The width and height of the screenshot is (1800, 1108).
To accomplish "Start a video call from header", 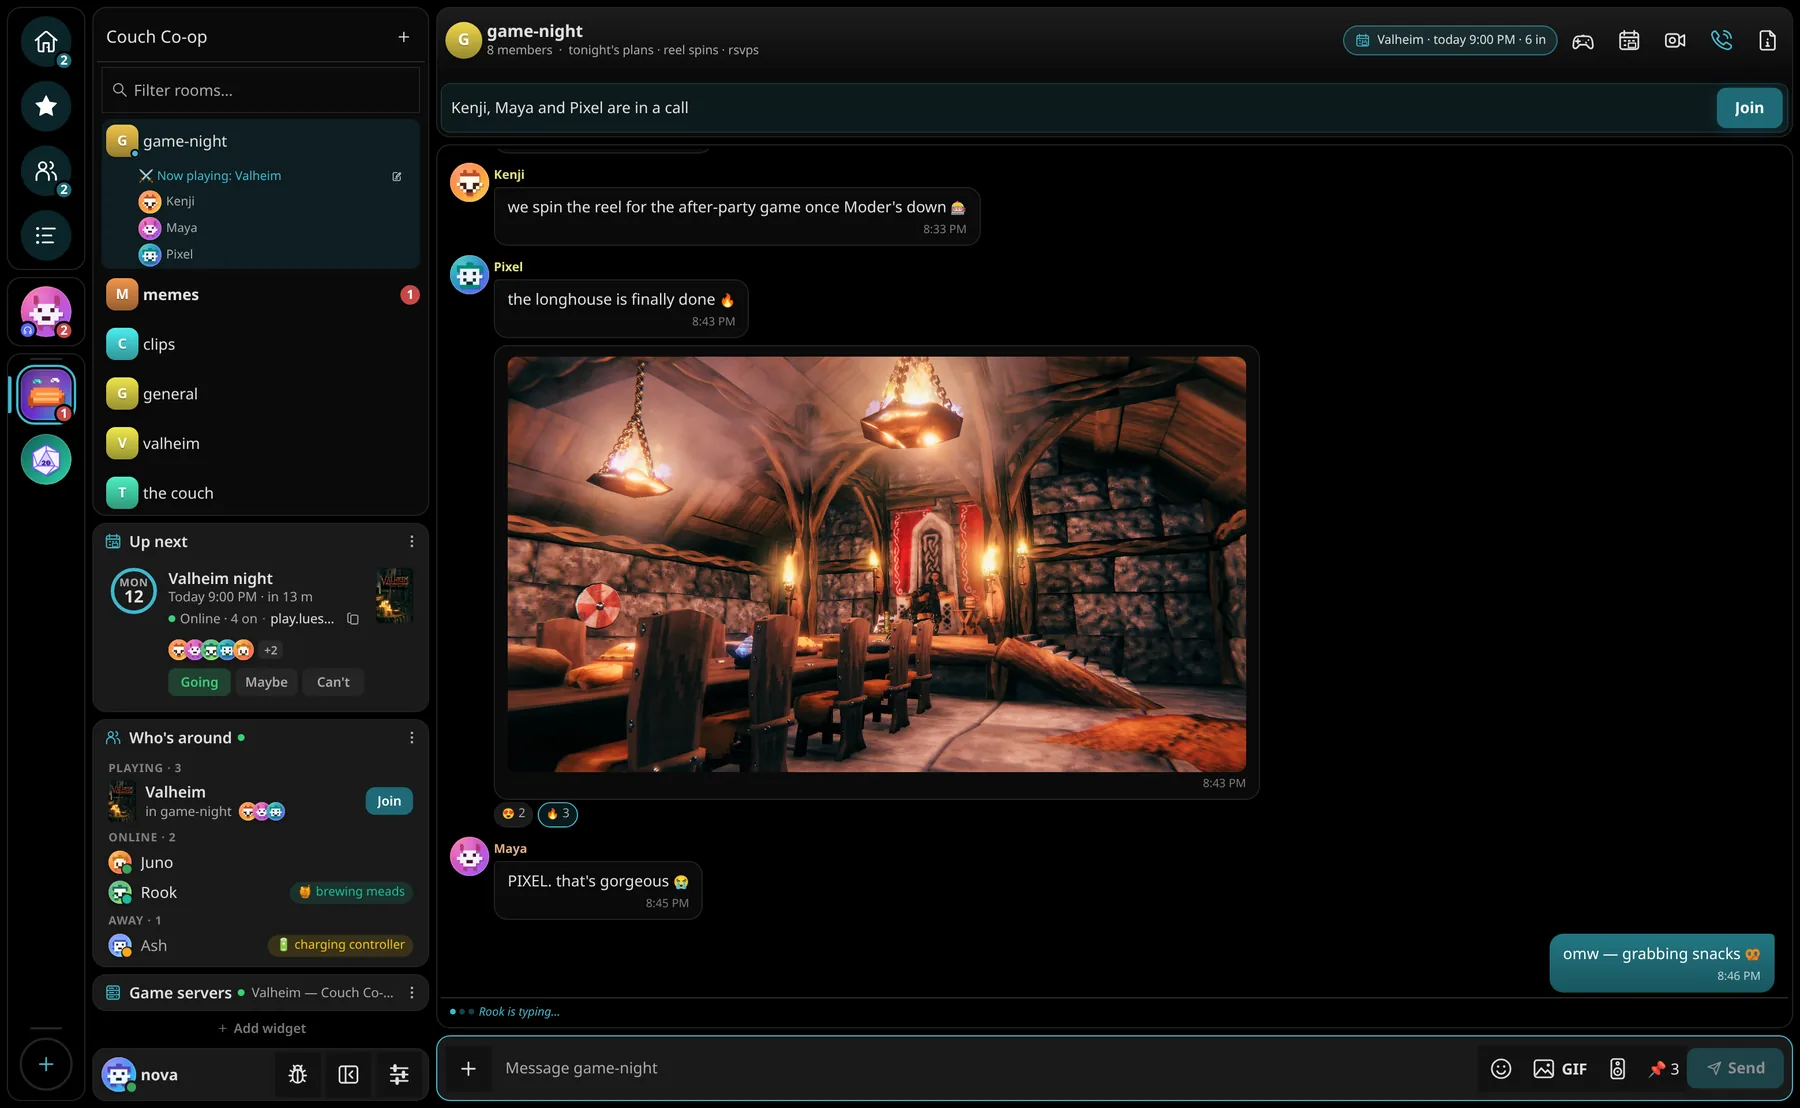I will point(1675,41).
